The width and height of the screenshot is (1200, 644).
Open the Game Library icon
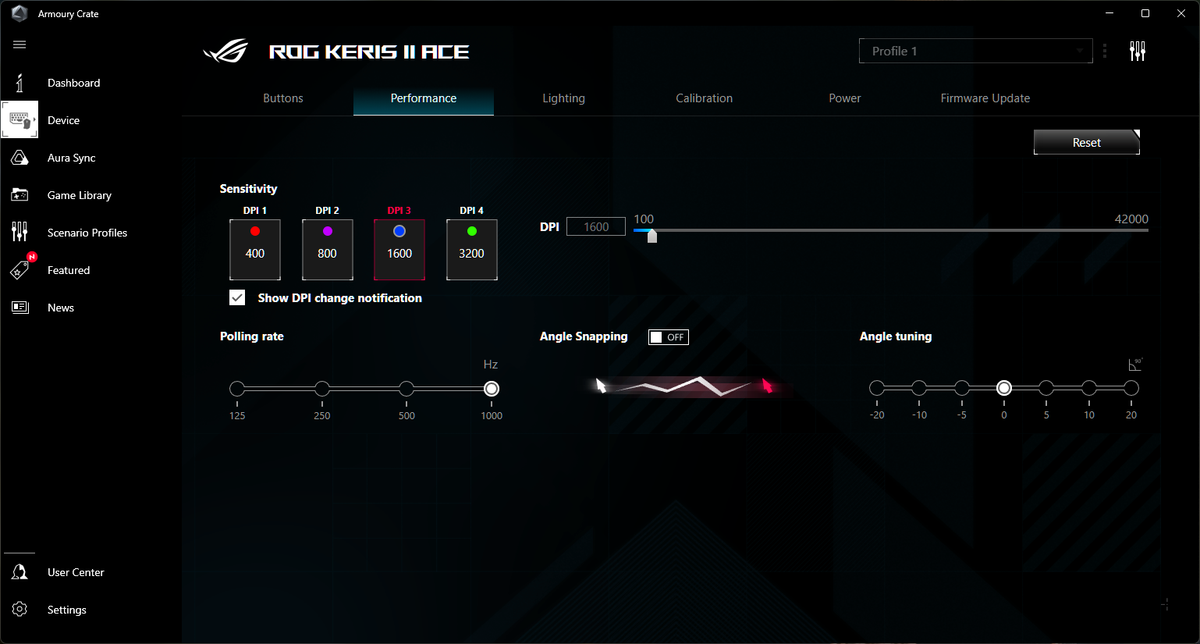(19, 195)
